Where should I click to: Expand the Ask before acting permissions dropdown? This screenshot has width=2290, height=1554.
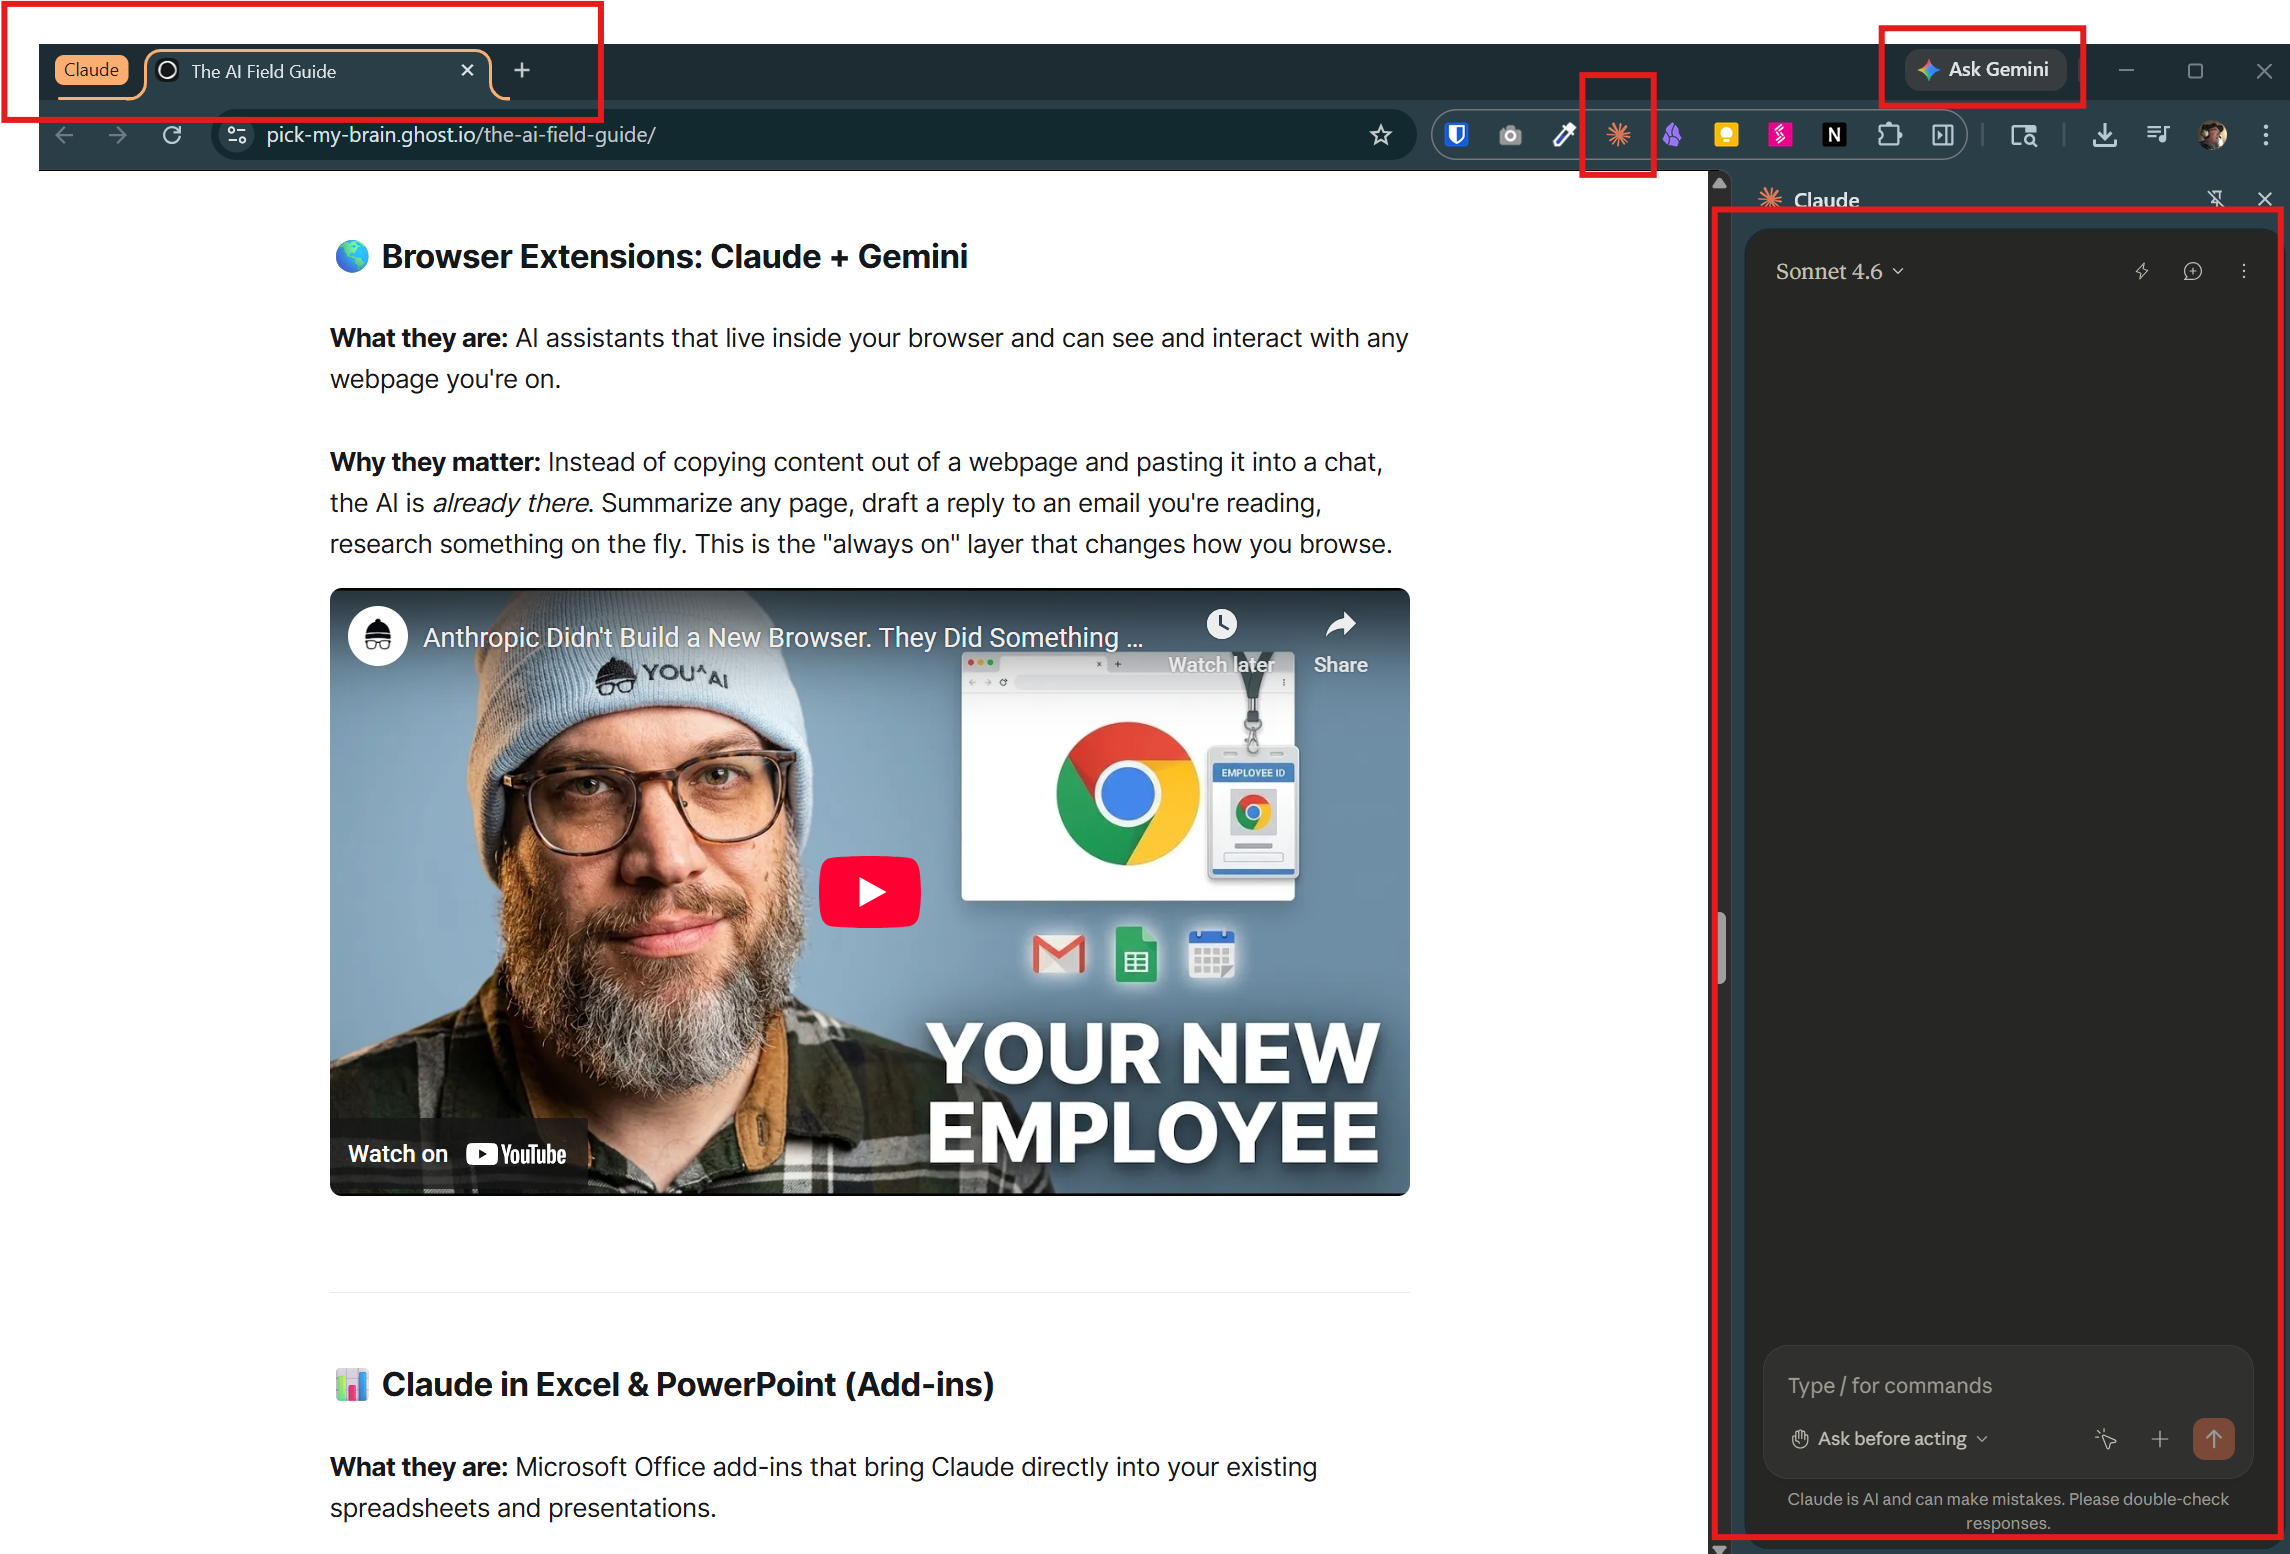point(1889,1438)
